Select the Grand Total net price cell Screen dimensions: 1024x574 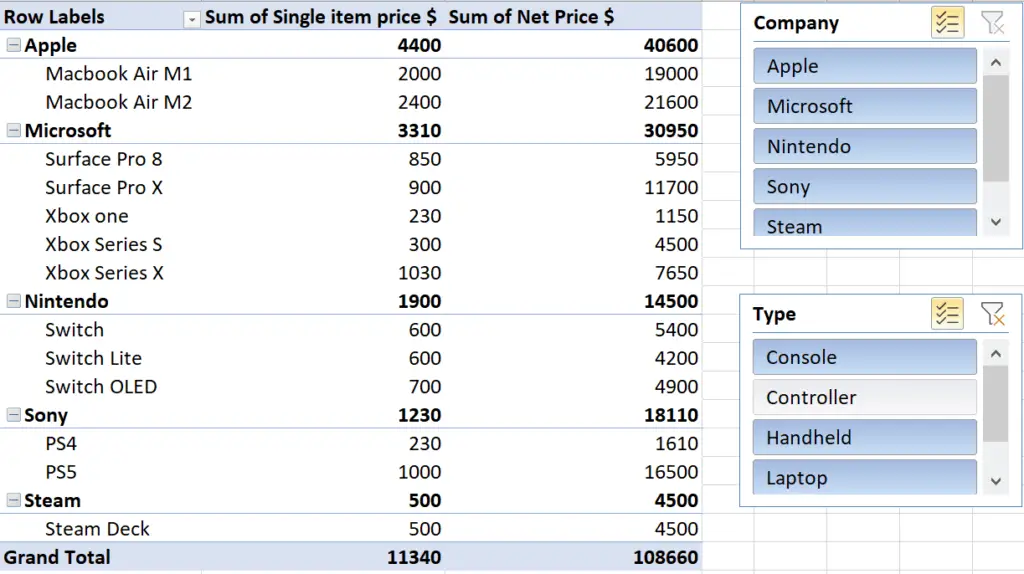pyautogui.click(x=665, y=557)
